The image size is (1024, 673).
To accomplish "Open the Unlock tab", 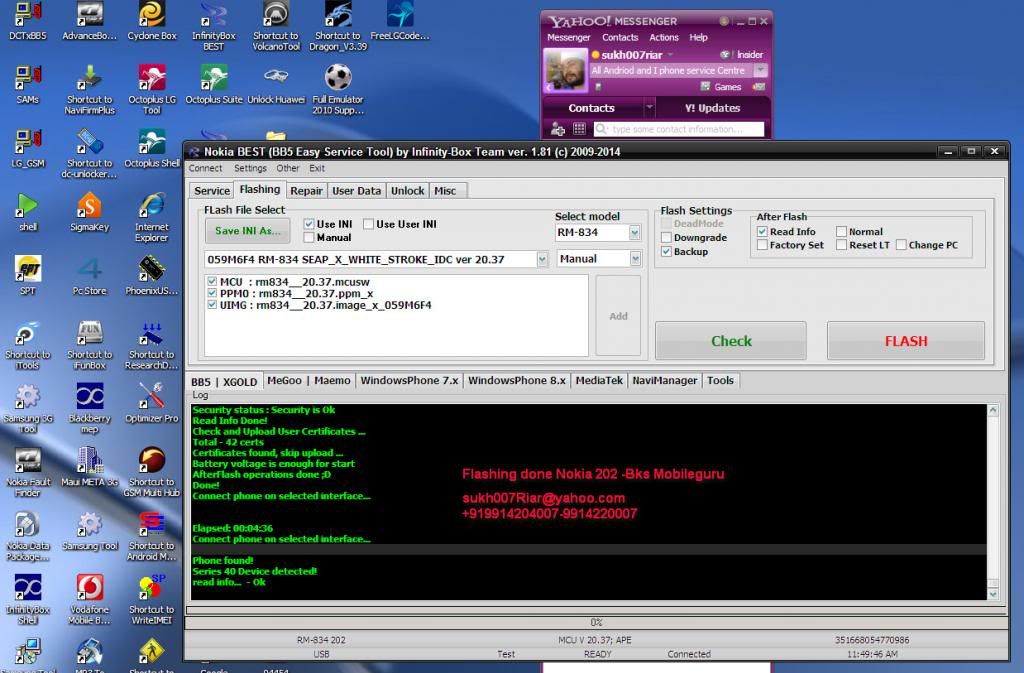I will coord(408,191).
